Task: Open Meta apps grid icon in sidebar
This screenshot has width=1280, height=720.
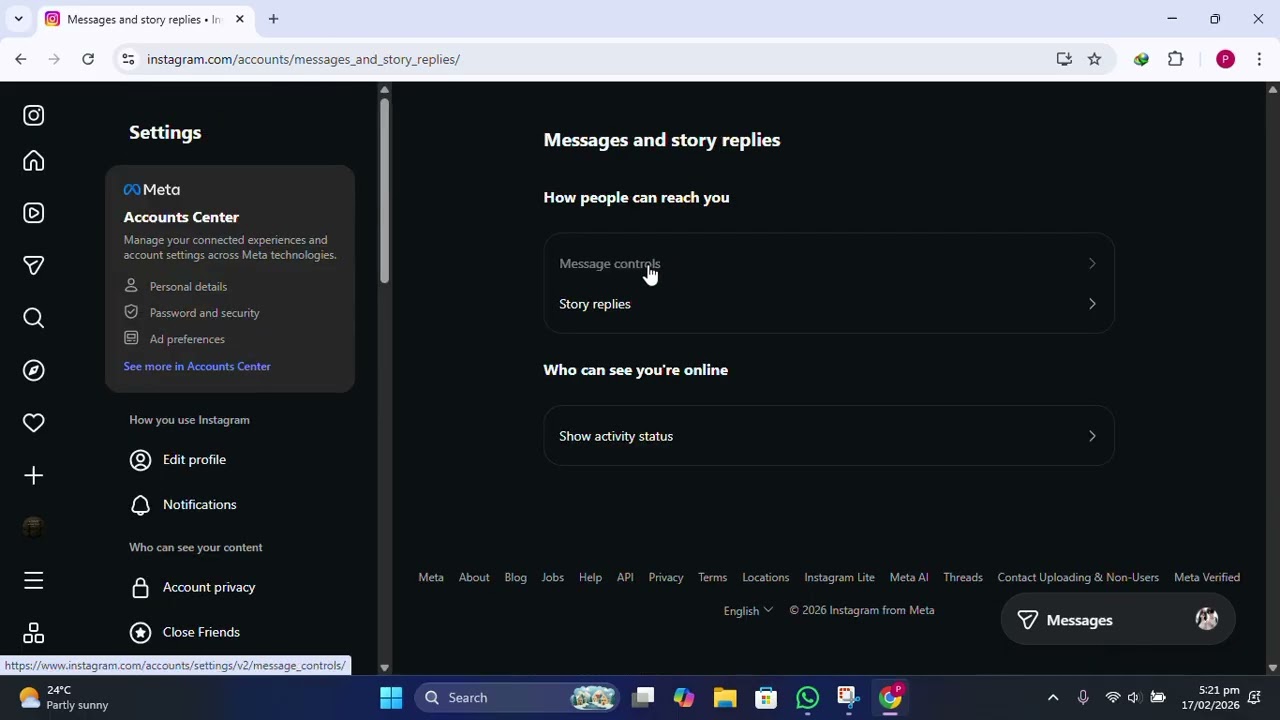Action: (x=34, y=633)
